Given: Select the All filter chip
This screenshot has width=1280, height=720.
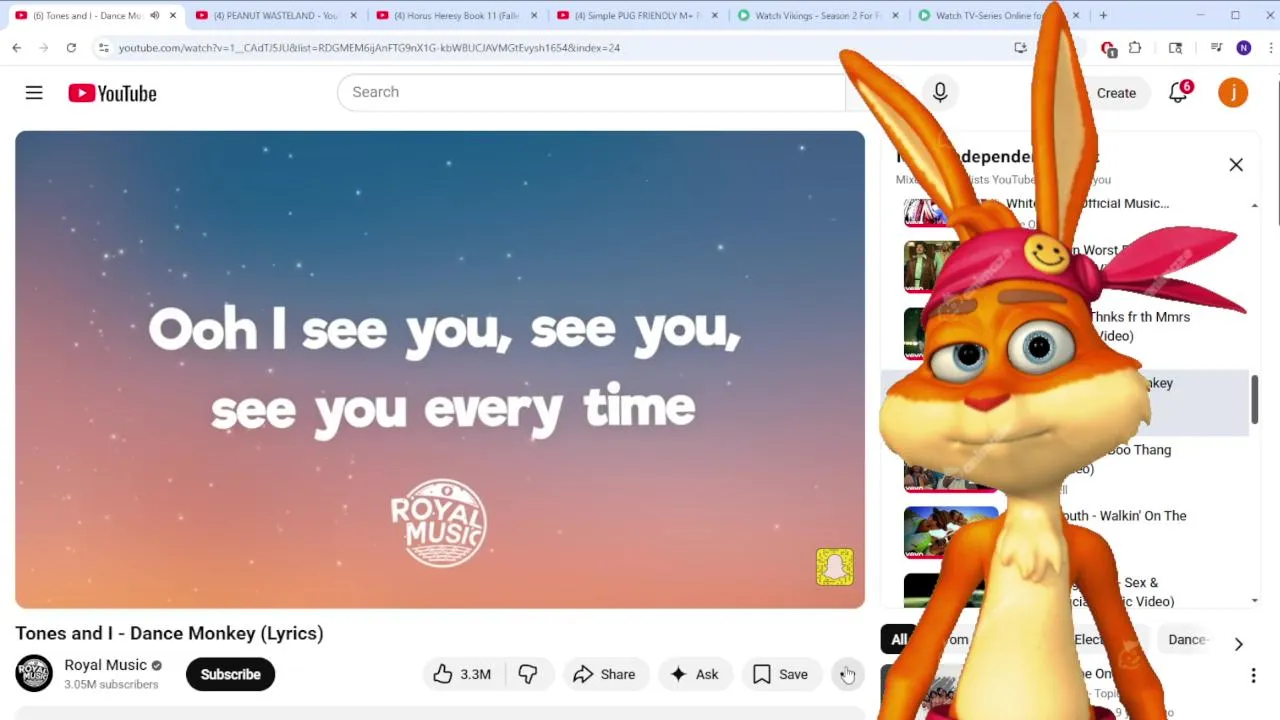Looking at the screenshot, I should click(x=899, y=640).
